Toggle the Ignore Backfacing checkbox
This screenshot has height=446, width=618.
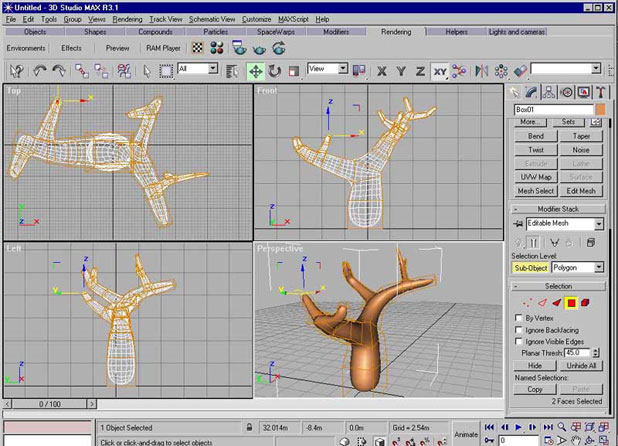pos(518,330)
